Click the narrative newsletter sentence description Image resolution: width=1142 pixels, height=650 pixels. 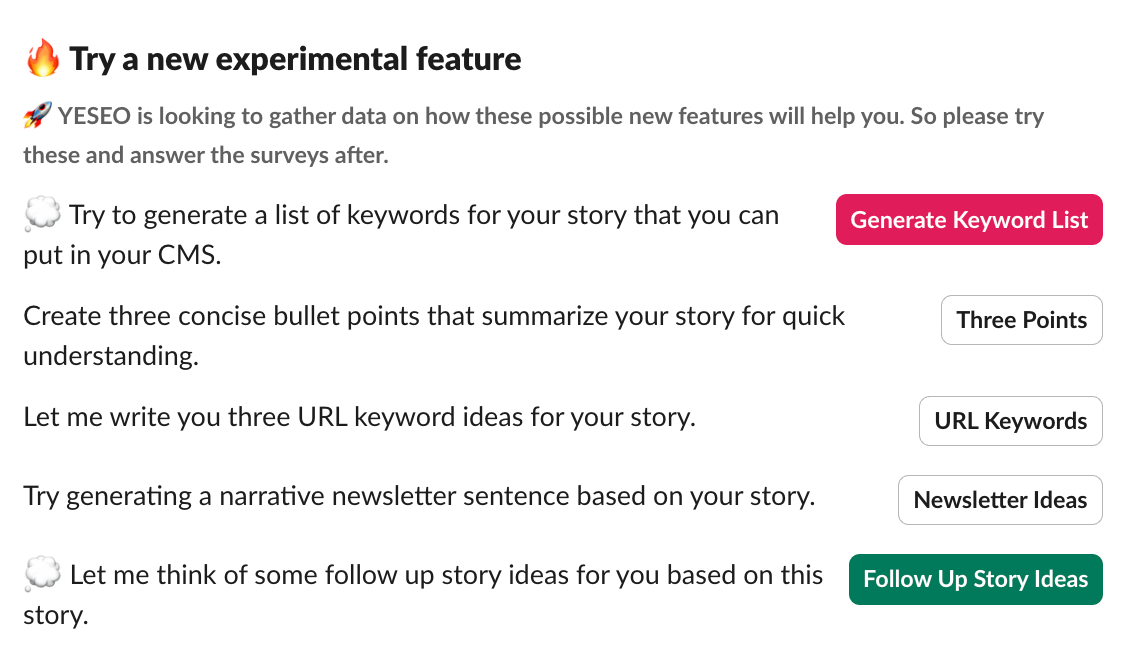(419, 496)
